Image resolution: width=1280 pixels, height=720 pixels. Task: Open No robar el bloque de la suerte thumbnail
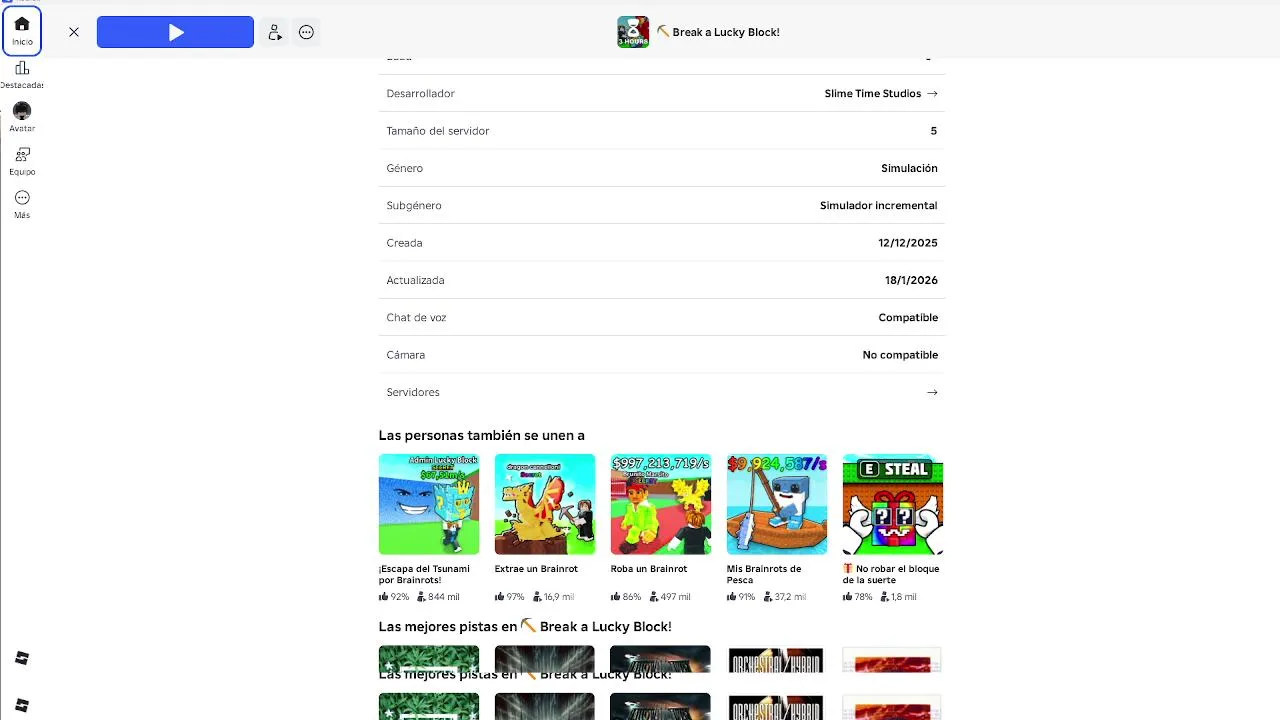coord(893,504)
